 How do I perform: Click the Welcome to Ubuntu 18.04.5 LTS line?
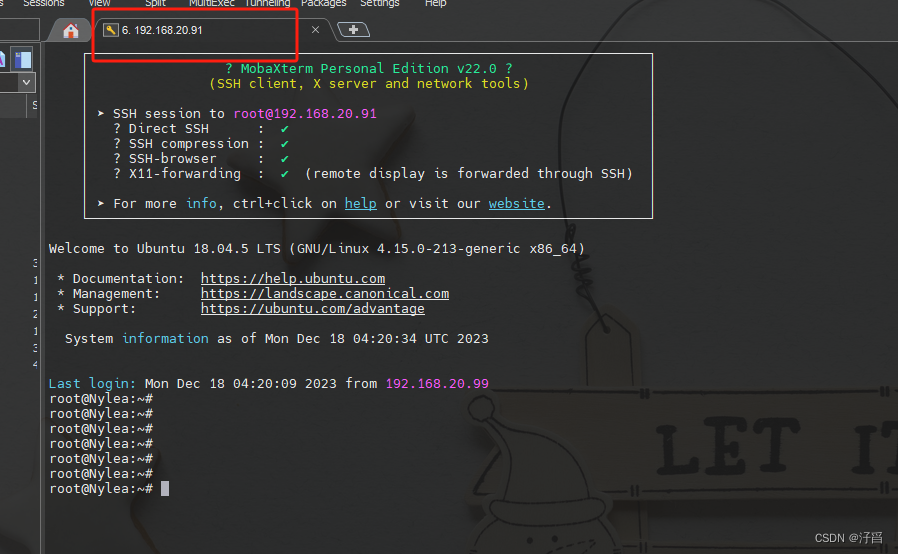(x=317, y=249)
